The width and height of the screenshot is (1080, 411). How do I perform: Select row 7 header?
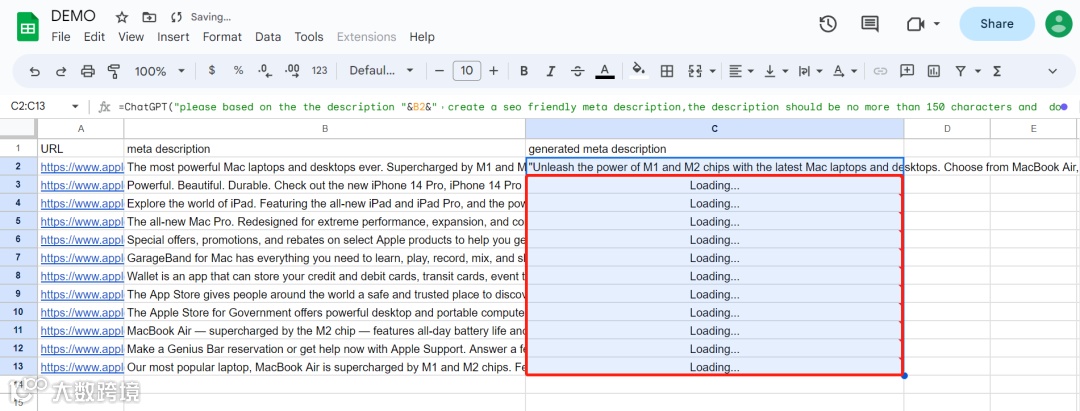pos(18,257)
